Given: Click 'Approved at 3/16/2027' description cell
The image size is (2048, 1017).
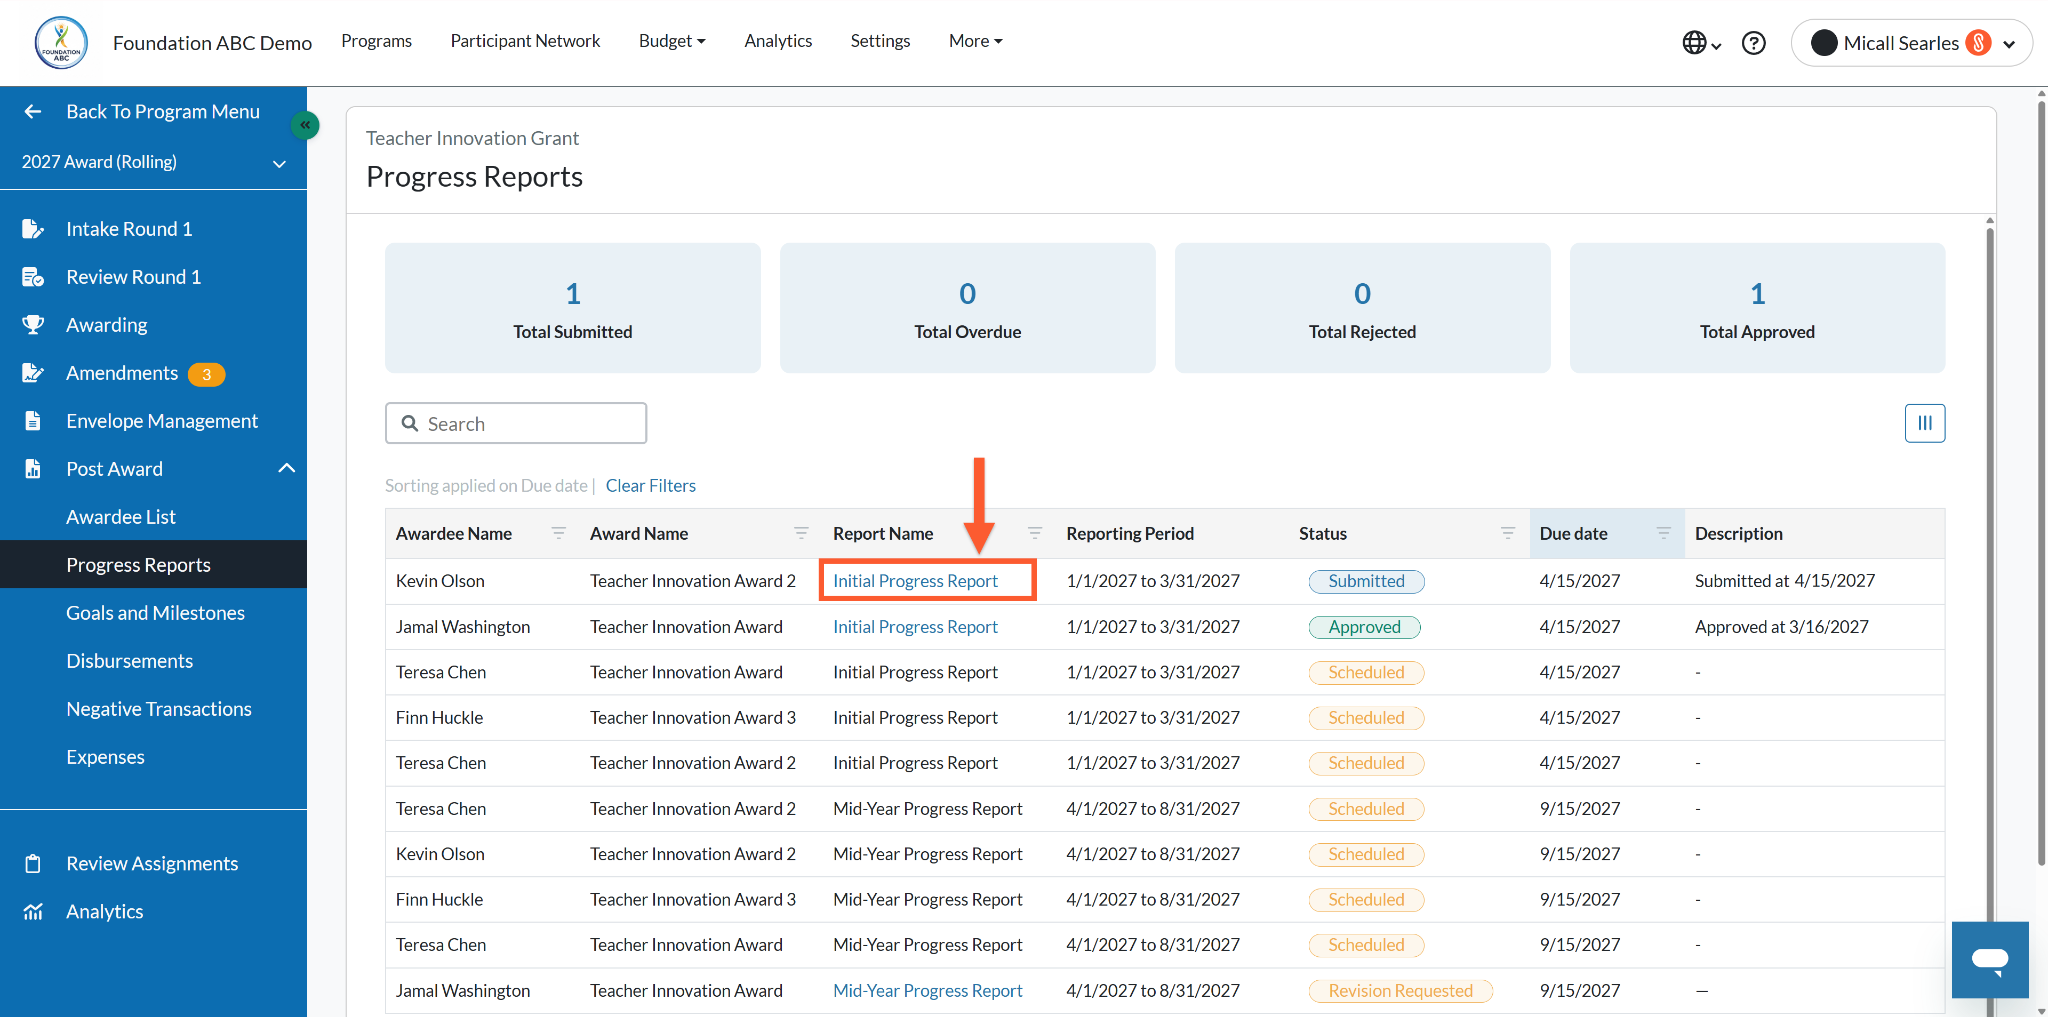Looking at the screenshot, I should point(1782,627).
